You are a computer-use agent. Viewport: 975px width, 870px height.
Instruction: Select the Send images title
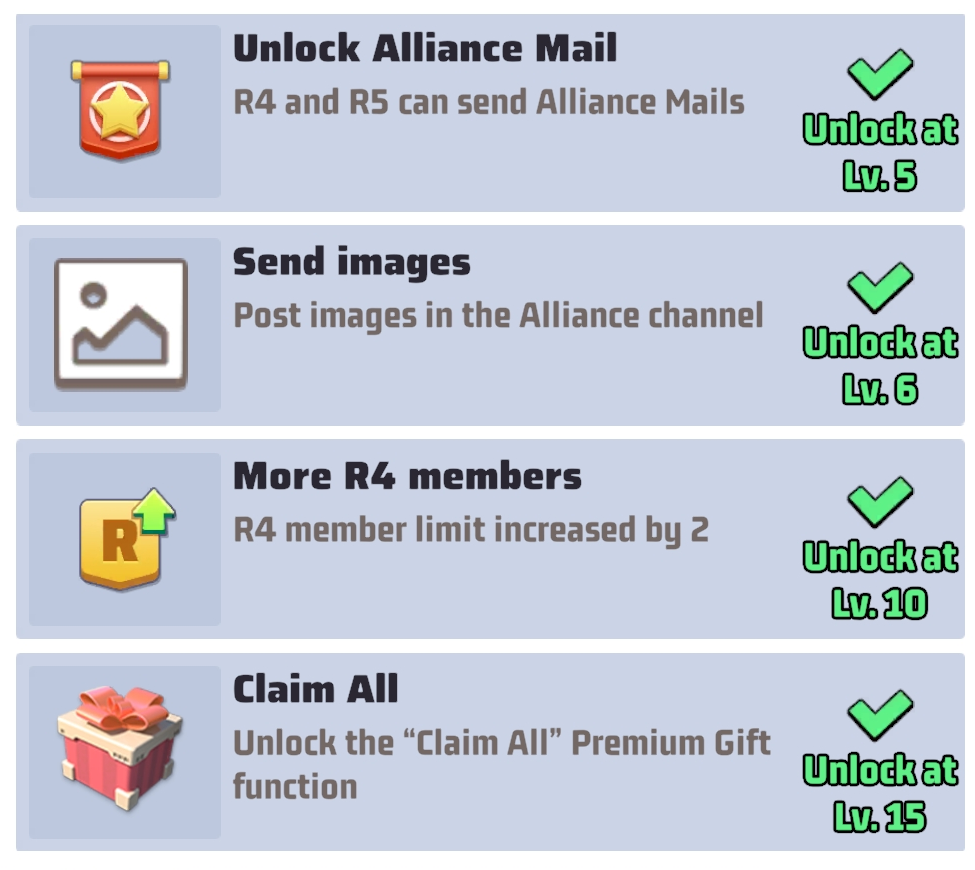pyautogui.click(x=352, y=262)
